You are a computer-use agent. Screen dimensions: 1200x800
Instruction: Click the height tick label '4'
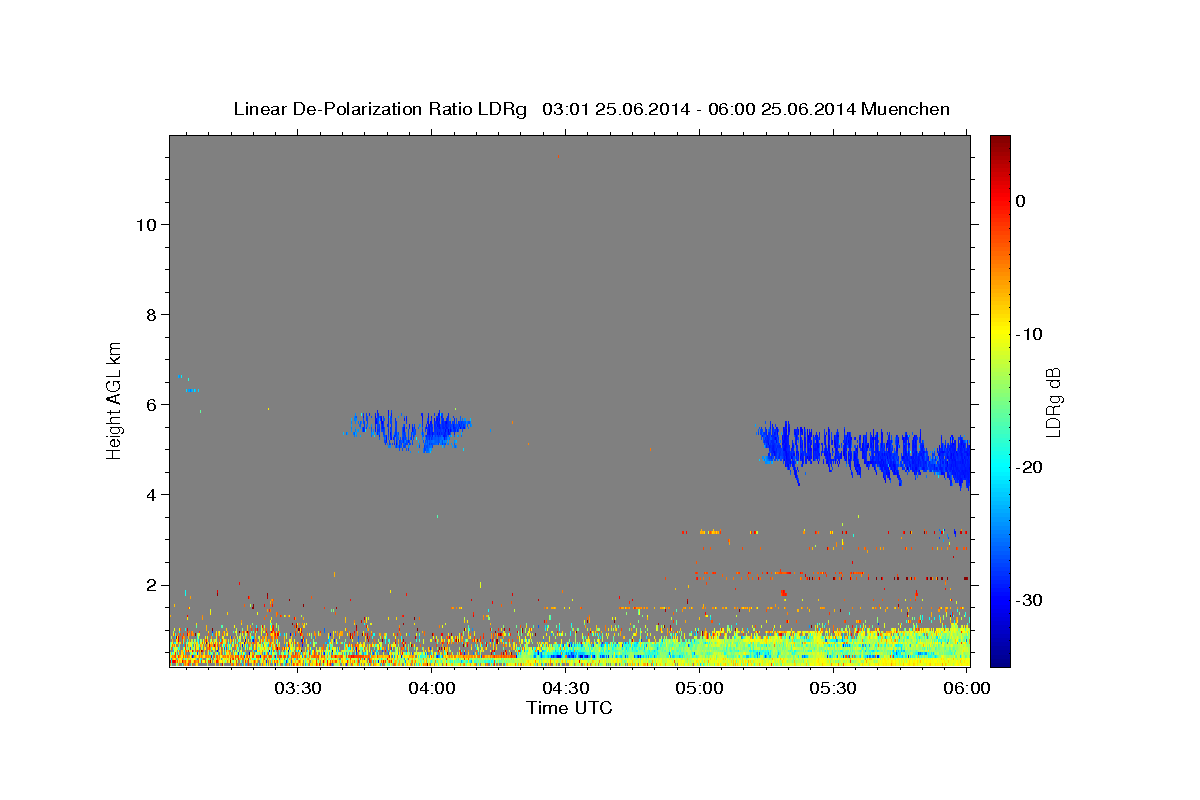click(151, 494)
